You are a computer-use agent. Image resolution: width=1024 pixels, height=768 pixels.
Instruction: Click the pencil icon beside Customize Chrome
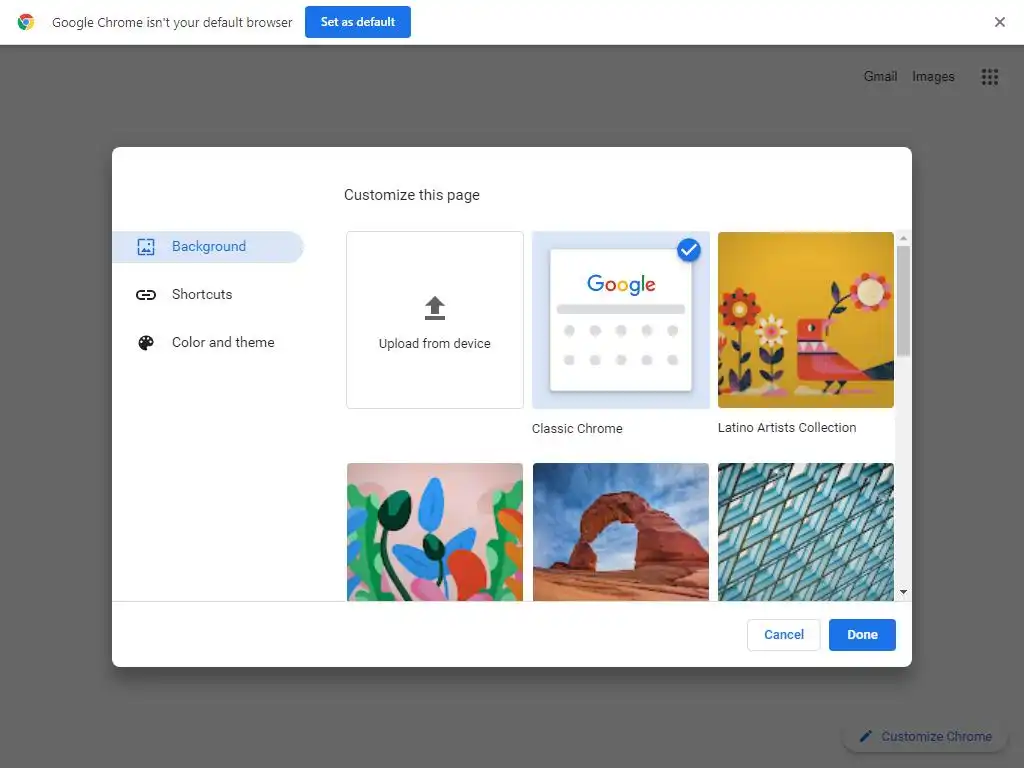[x=866, y=737]
